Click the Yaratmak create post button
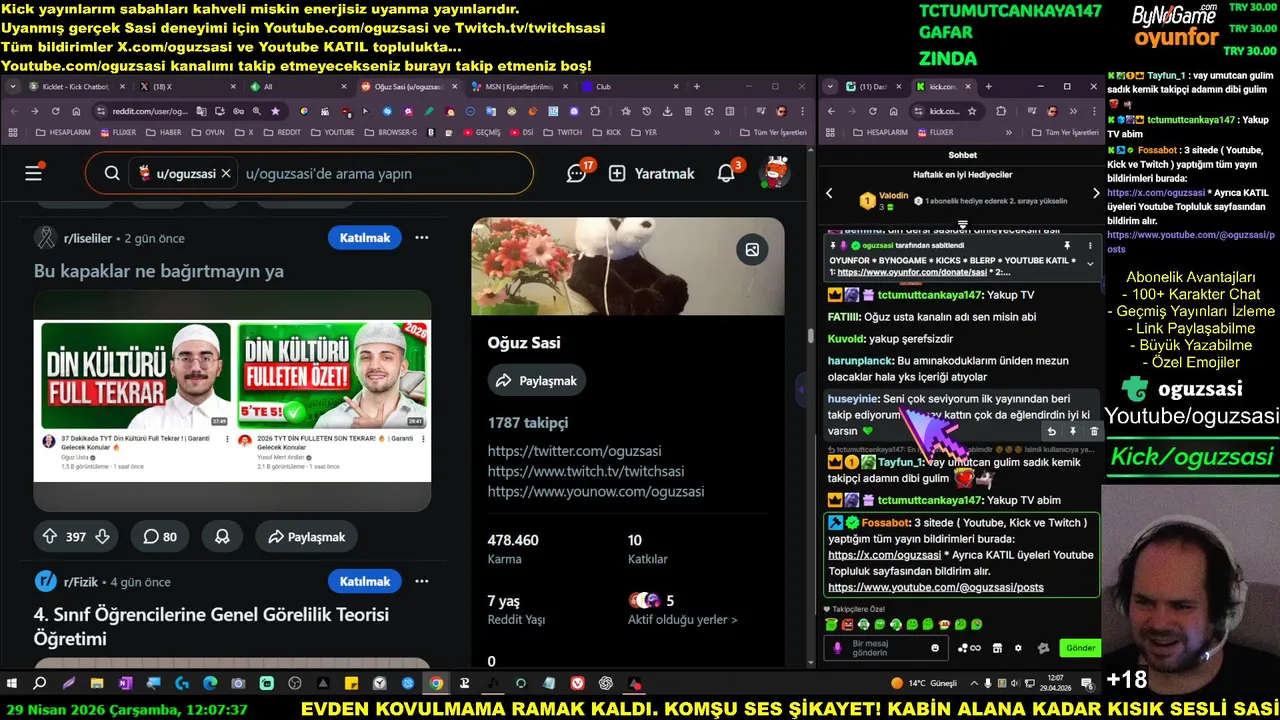Screen dimensions: 1280x720 (x=651, y=173)
